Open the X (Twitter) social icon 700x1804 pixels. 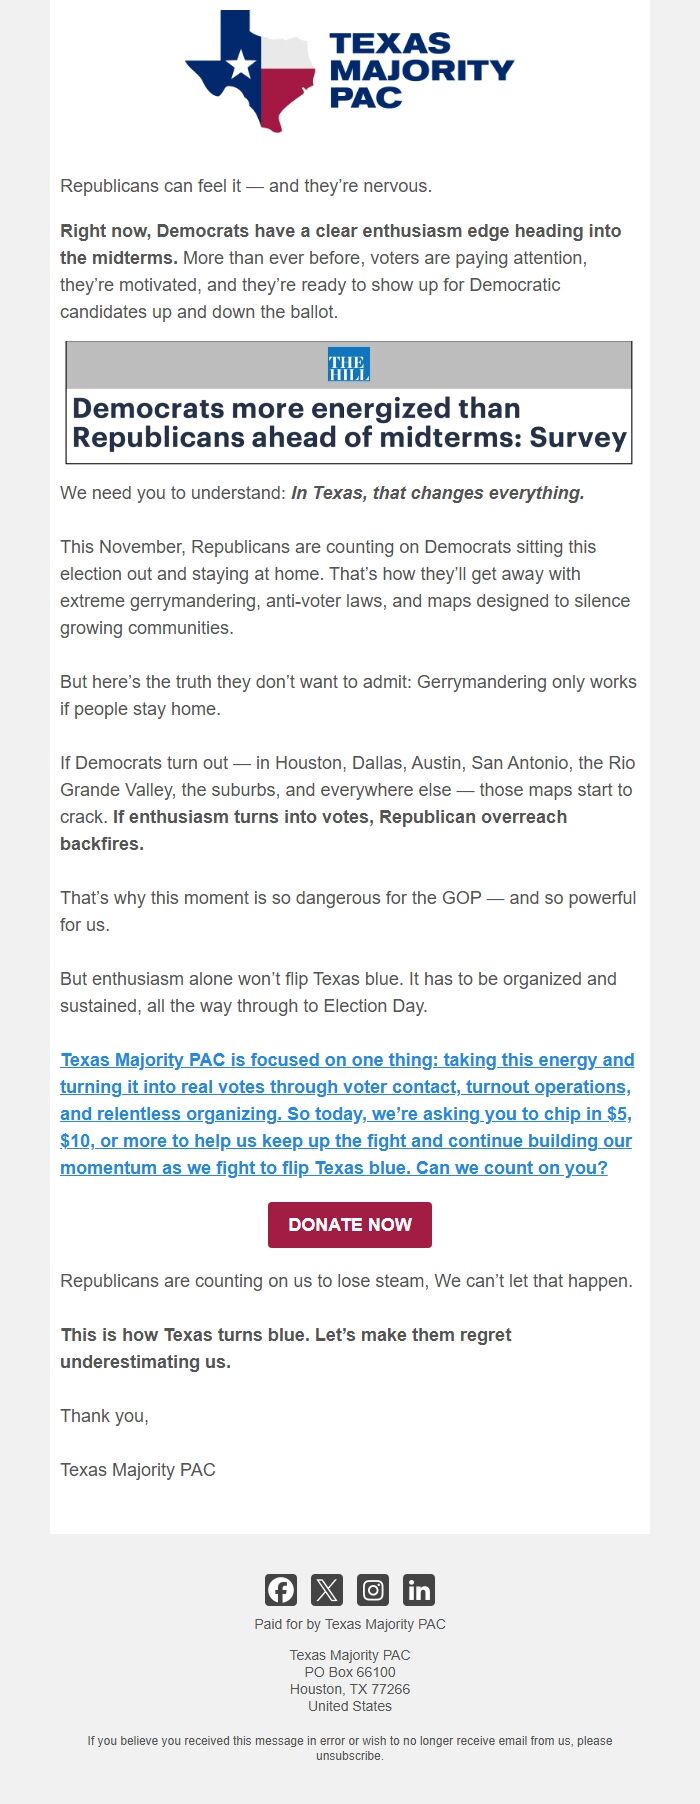tap(327, 1589)
